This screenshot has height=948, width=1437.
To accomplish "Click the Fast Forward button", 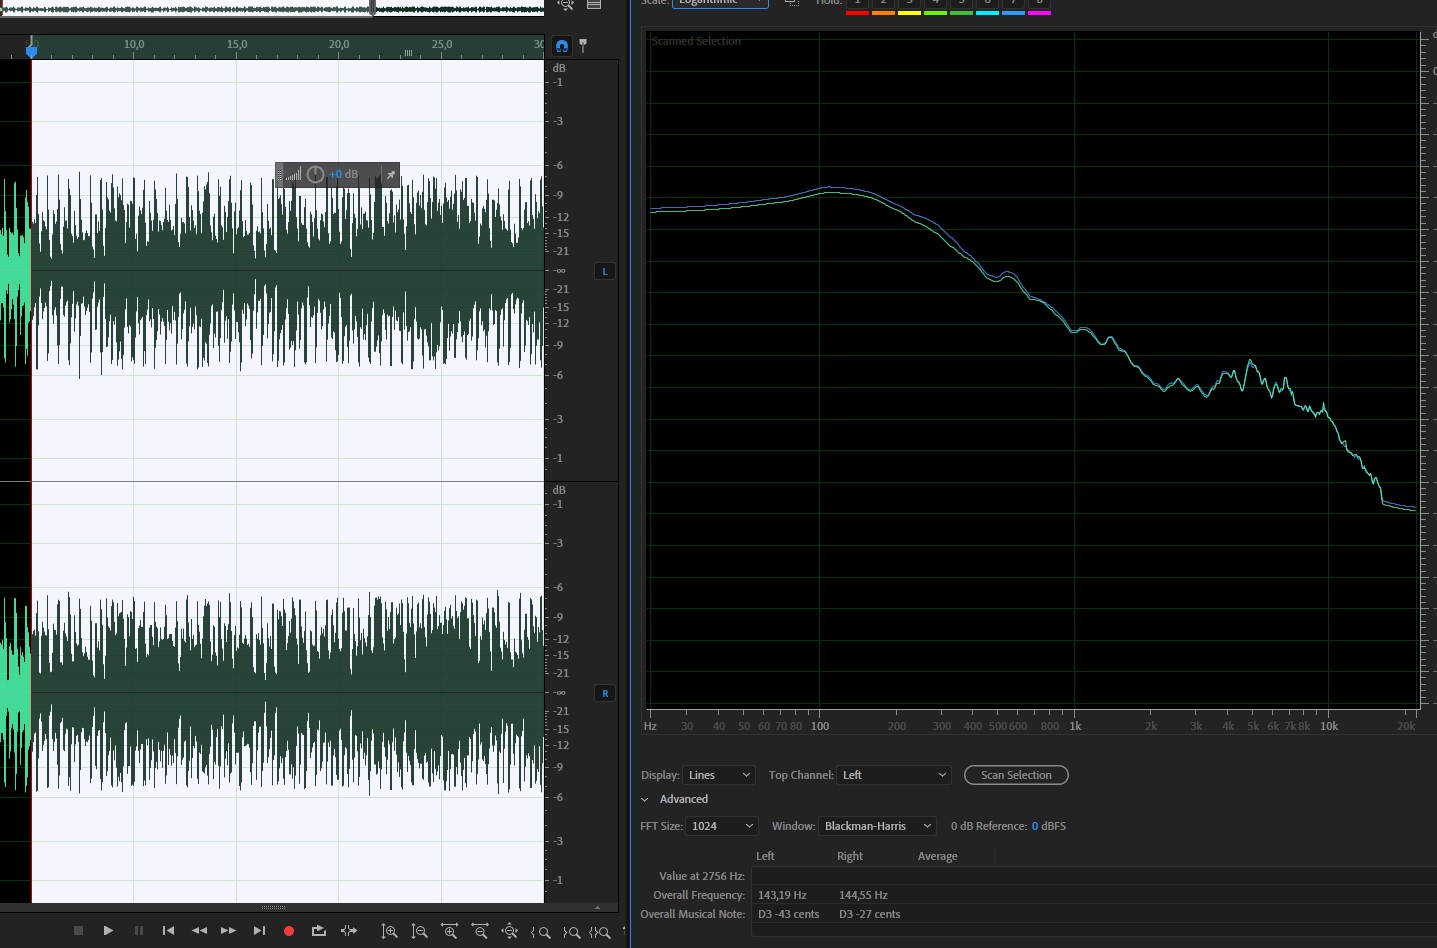I will coord(229,930).
